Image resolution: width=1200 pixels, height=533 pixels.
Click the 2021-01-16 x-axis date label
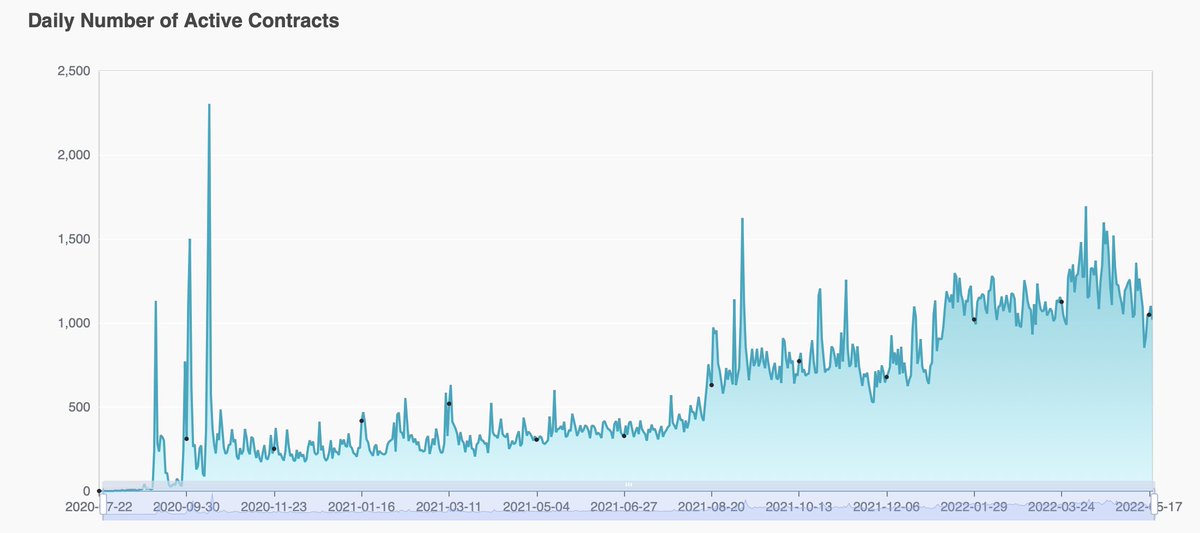tap(361, 507)
